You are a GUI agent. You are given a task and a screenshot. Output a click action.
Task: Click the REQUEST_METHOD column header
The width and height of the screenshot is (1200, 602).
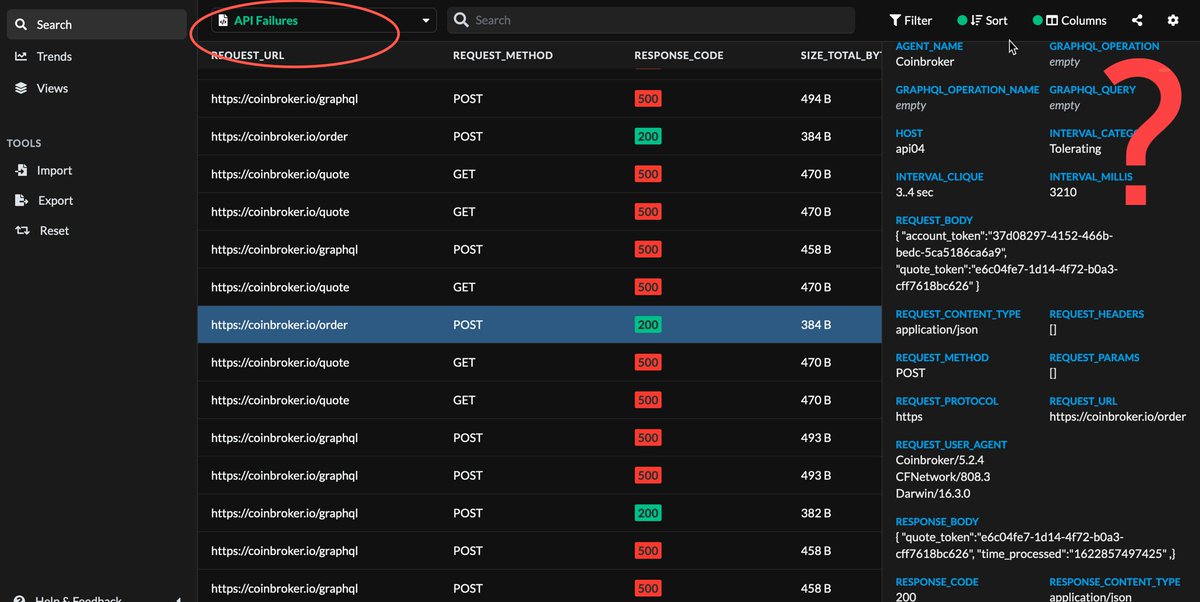click(x=503, y=55)
